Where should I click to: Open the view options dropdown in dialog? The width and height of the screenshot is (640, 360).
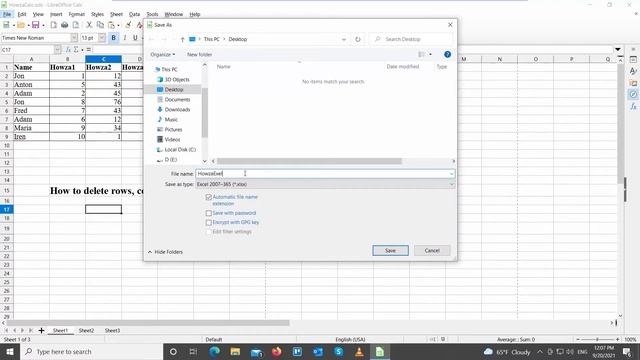(431, 54)
